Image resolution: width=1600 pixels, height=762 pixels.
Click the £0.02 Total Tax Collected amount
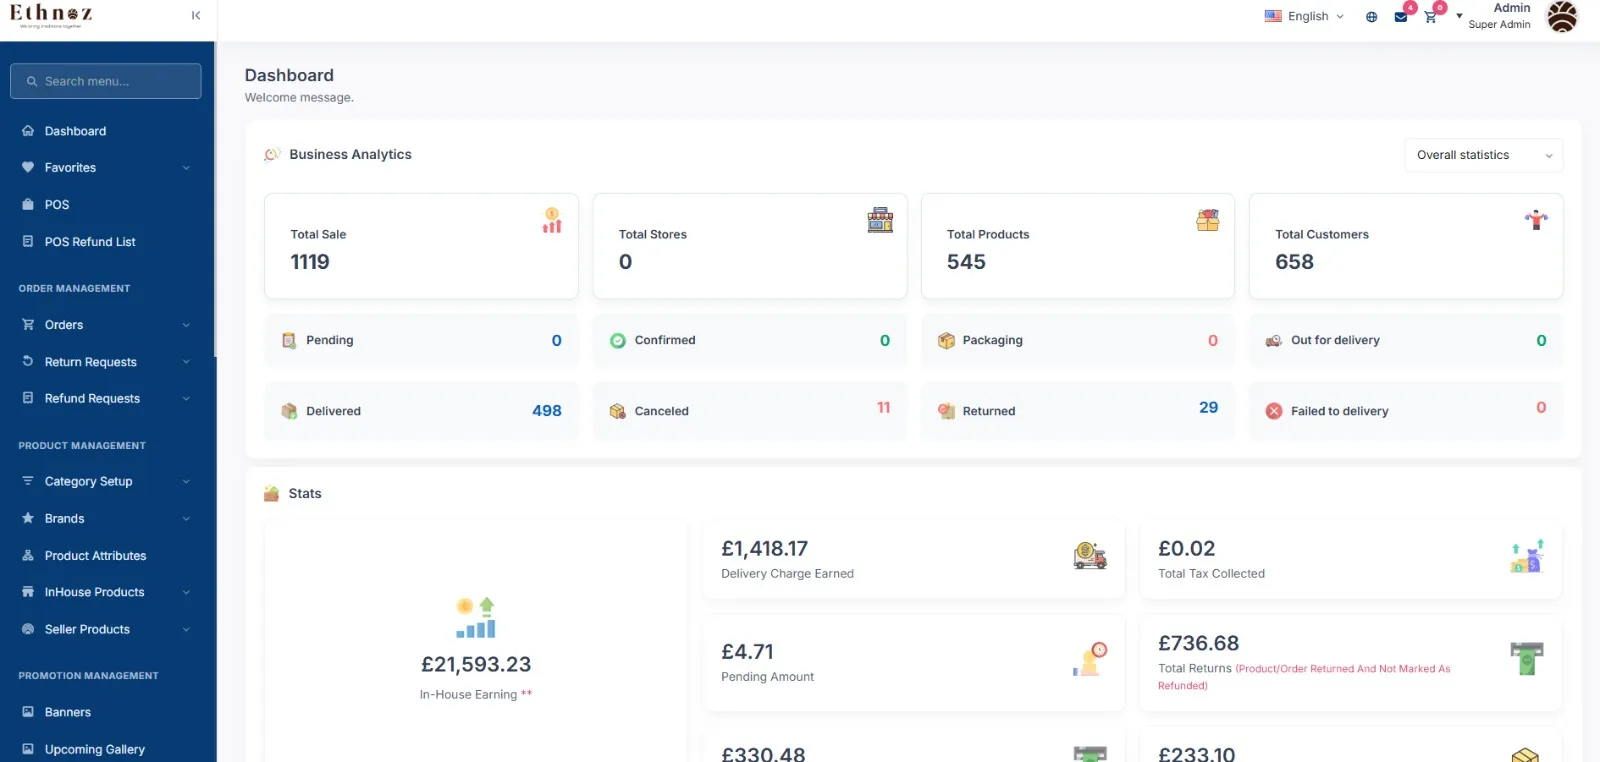pos(1186,548)
